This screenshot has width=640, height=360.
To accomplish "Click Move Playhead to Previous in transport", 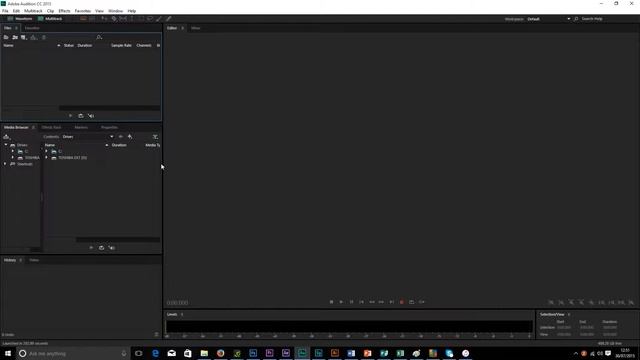I will (362, 302).
